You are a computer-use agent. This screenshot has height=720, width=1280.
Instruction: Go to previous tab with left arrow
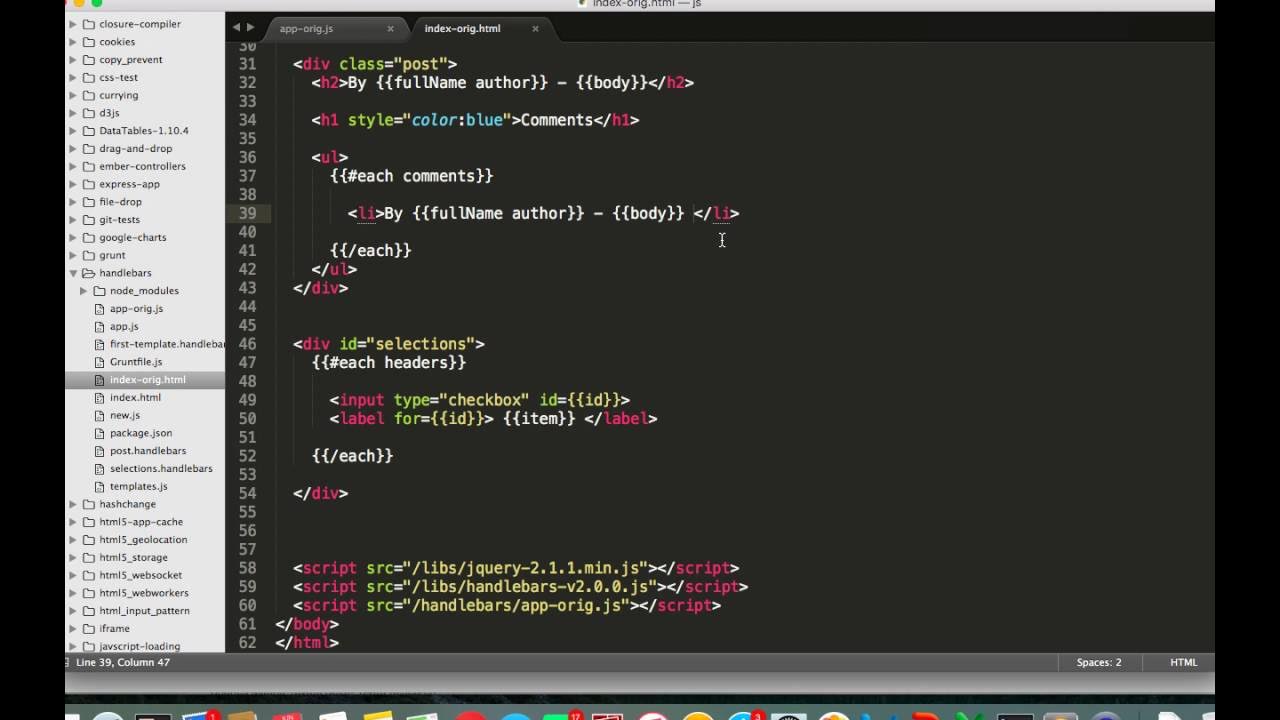pyautogui.click(x=236, y=28)
